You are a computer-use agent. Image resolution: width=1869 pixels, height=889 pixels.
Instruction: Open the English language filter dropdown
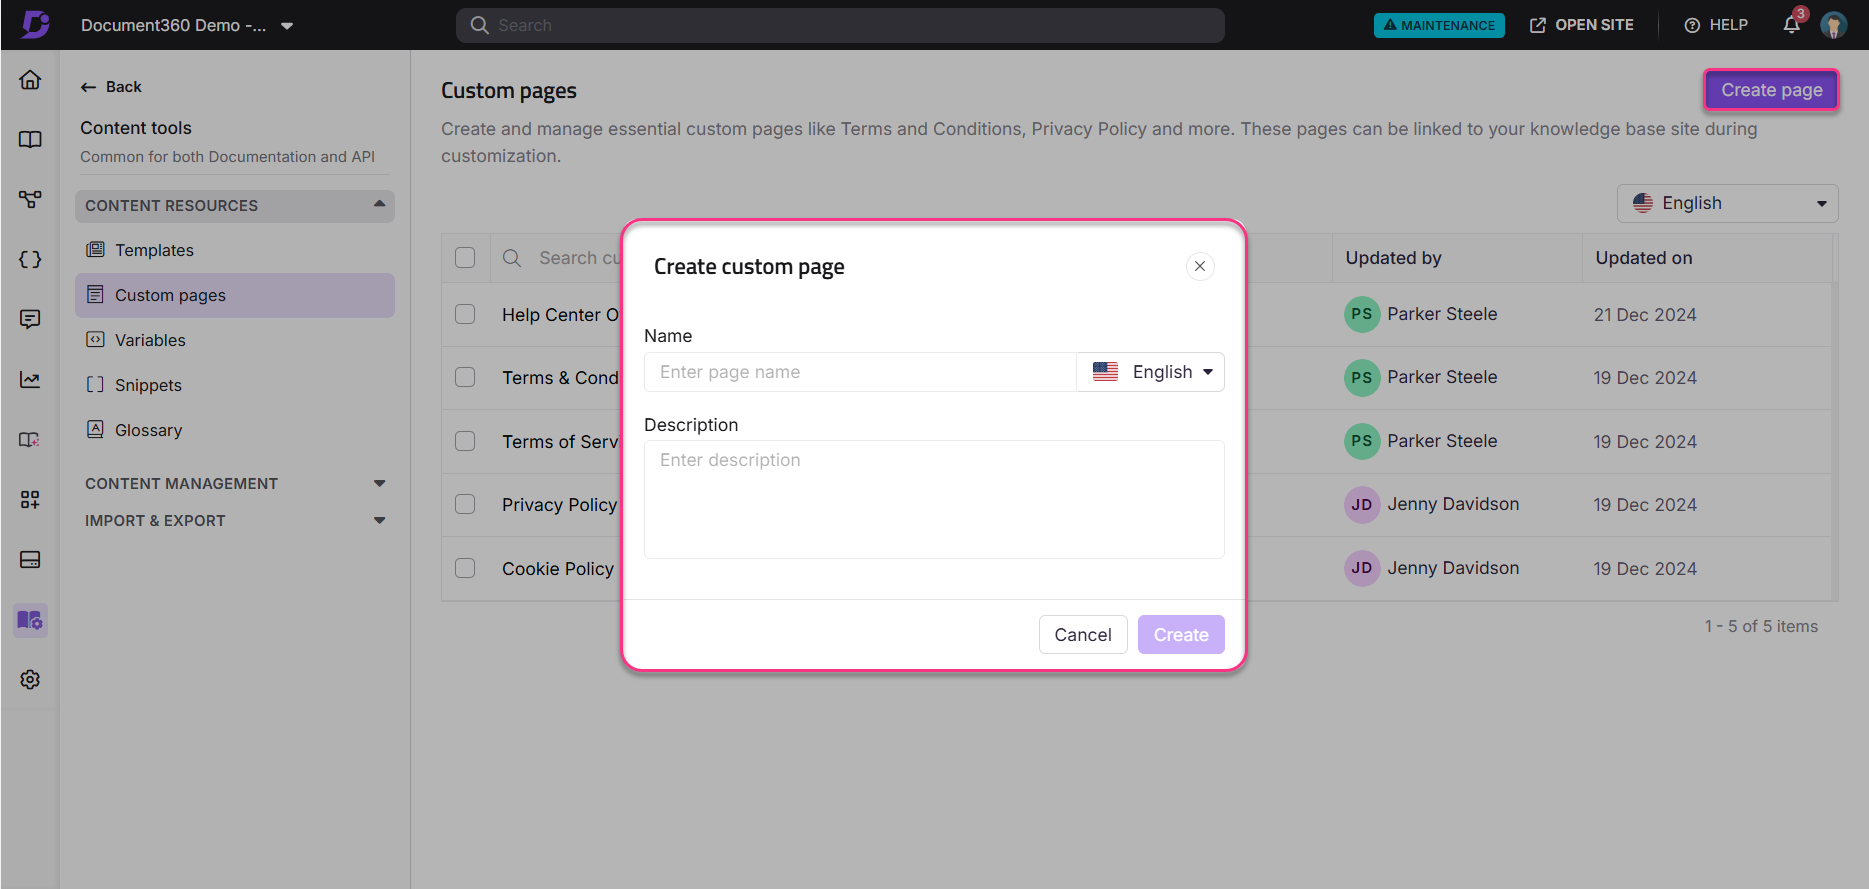(1727, 203)
